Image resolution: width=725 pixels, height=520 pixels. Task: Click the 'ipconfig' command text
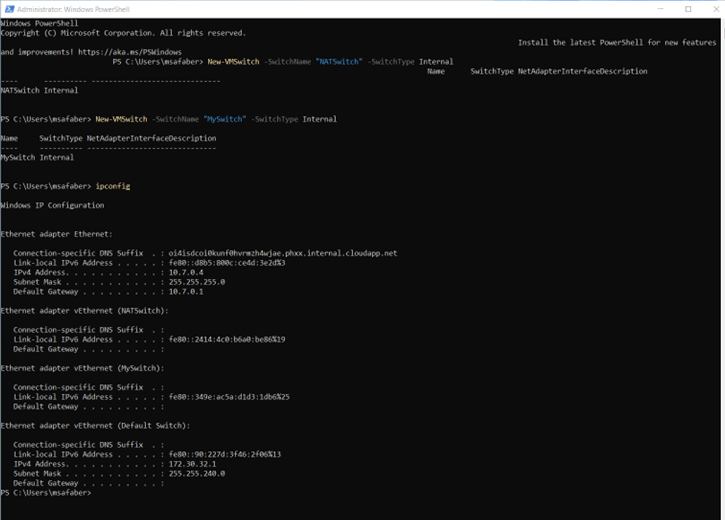pyautogui.click(x=113, y=186)
